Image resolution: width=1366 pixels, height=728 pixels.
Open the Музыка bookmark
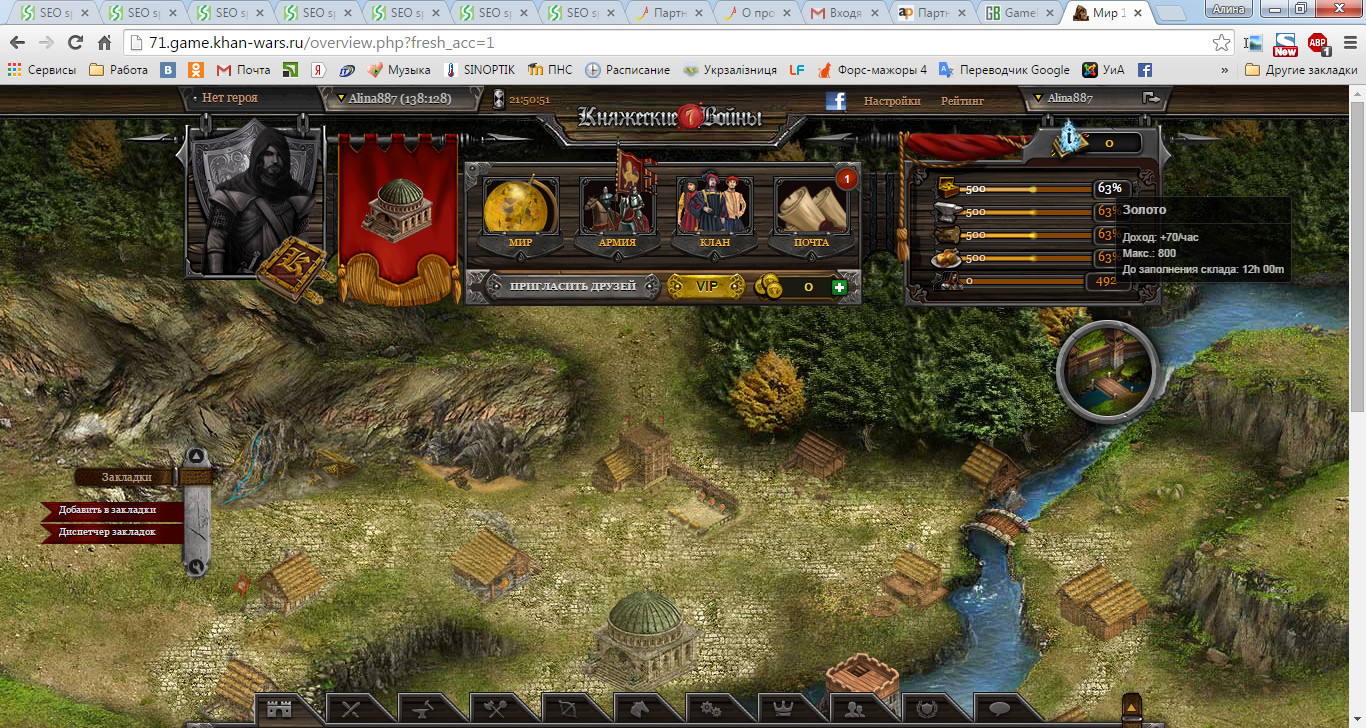399,70
